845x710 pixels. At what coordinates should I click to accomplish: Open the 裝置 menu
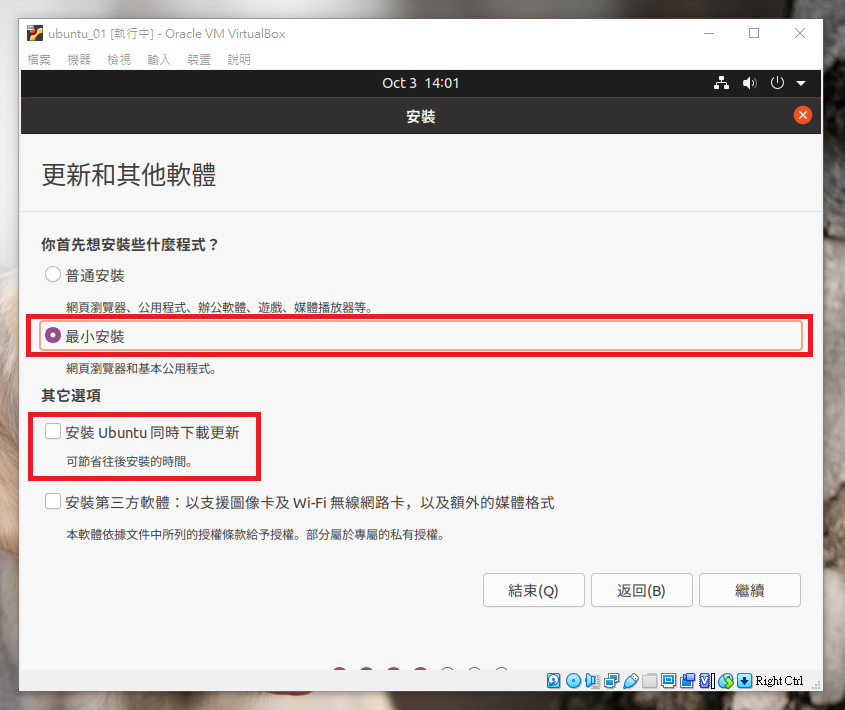(x=199, y=59)
